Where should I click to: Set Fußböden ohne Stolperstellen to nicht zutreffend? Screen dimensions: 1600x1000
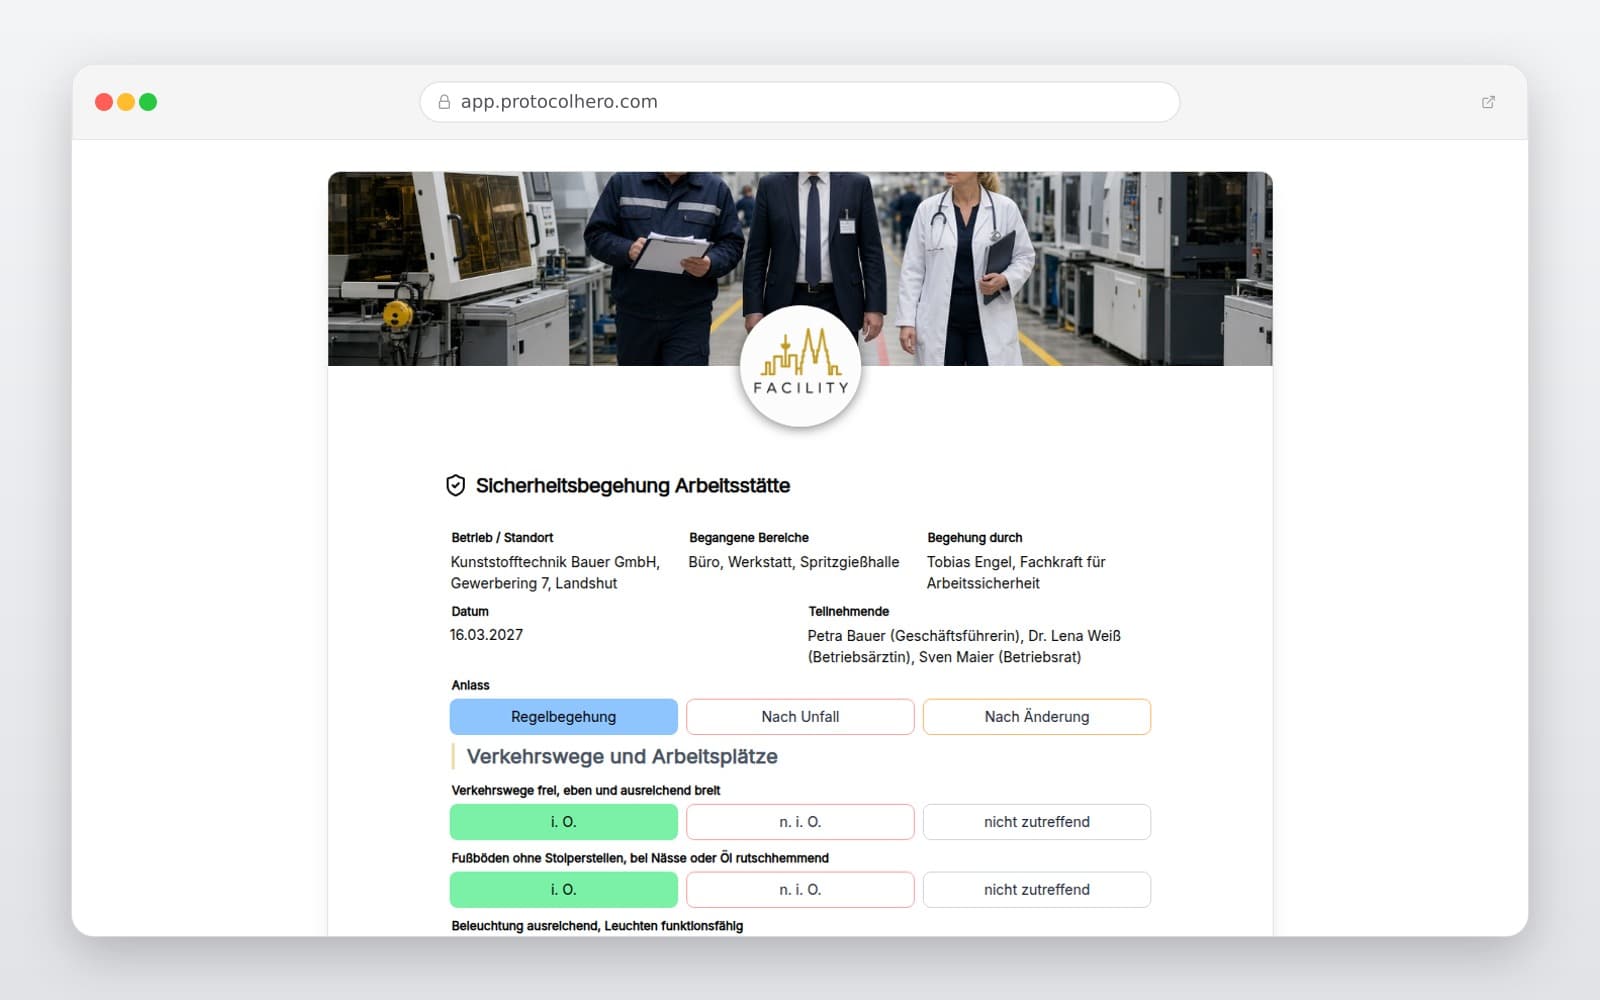pyautogui.click(x=1037, y=890)
